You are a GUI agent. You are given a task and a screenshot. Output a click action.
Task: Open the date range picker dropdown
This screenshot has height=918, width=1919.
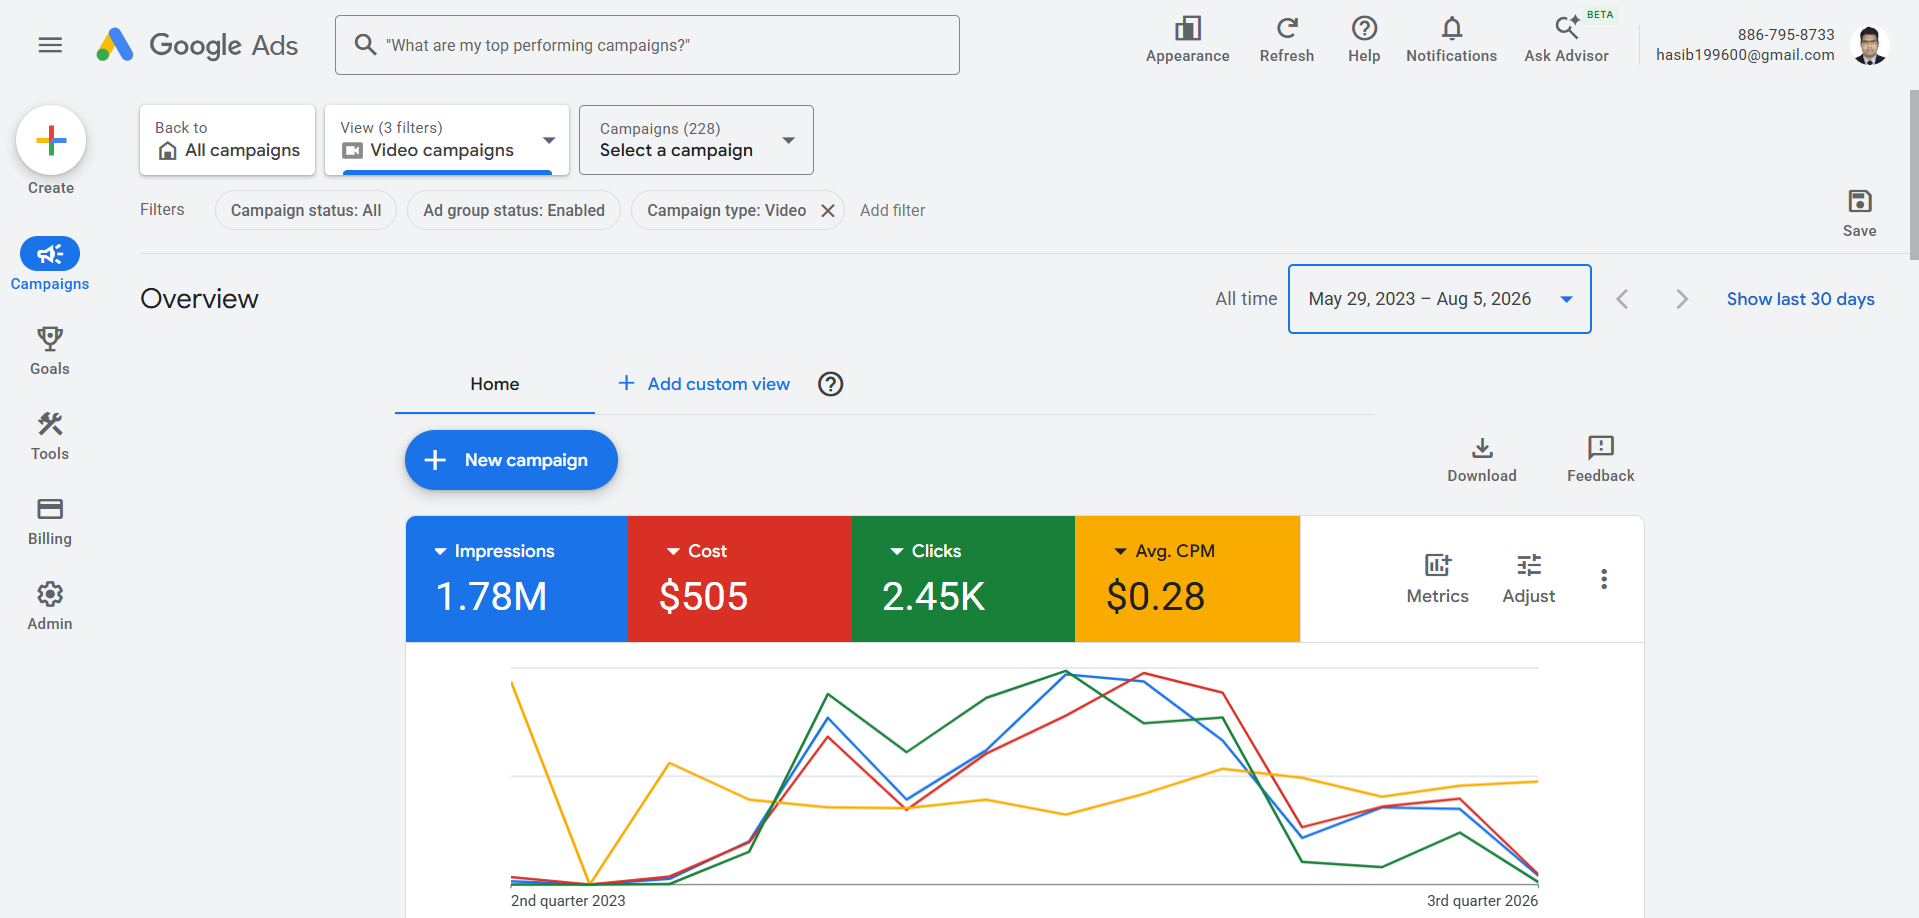[x=1439, y=299]
